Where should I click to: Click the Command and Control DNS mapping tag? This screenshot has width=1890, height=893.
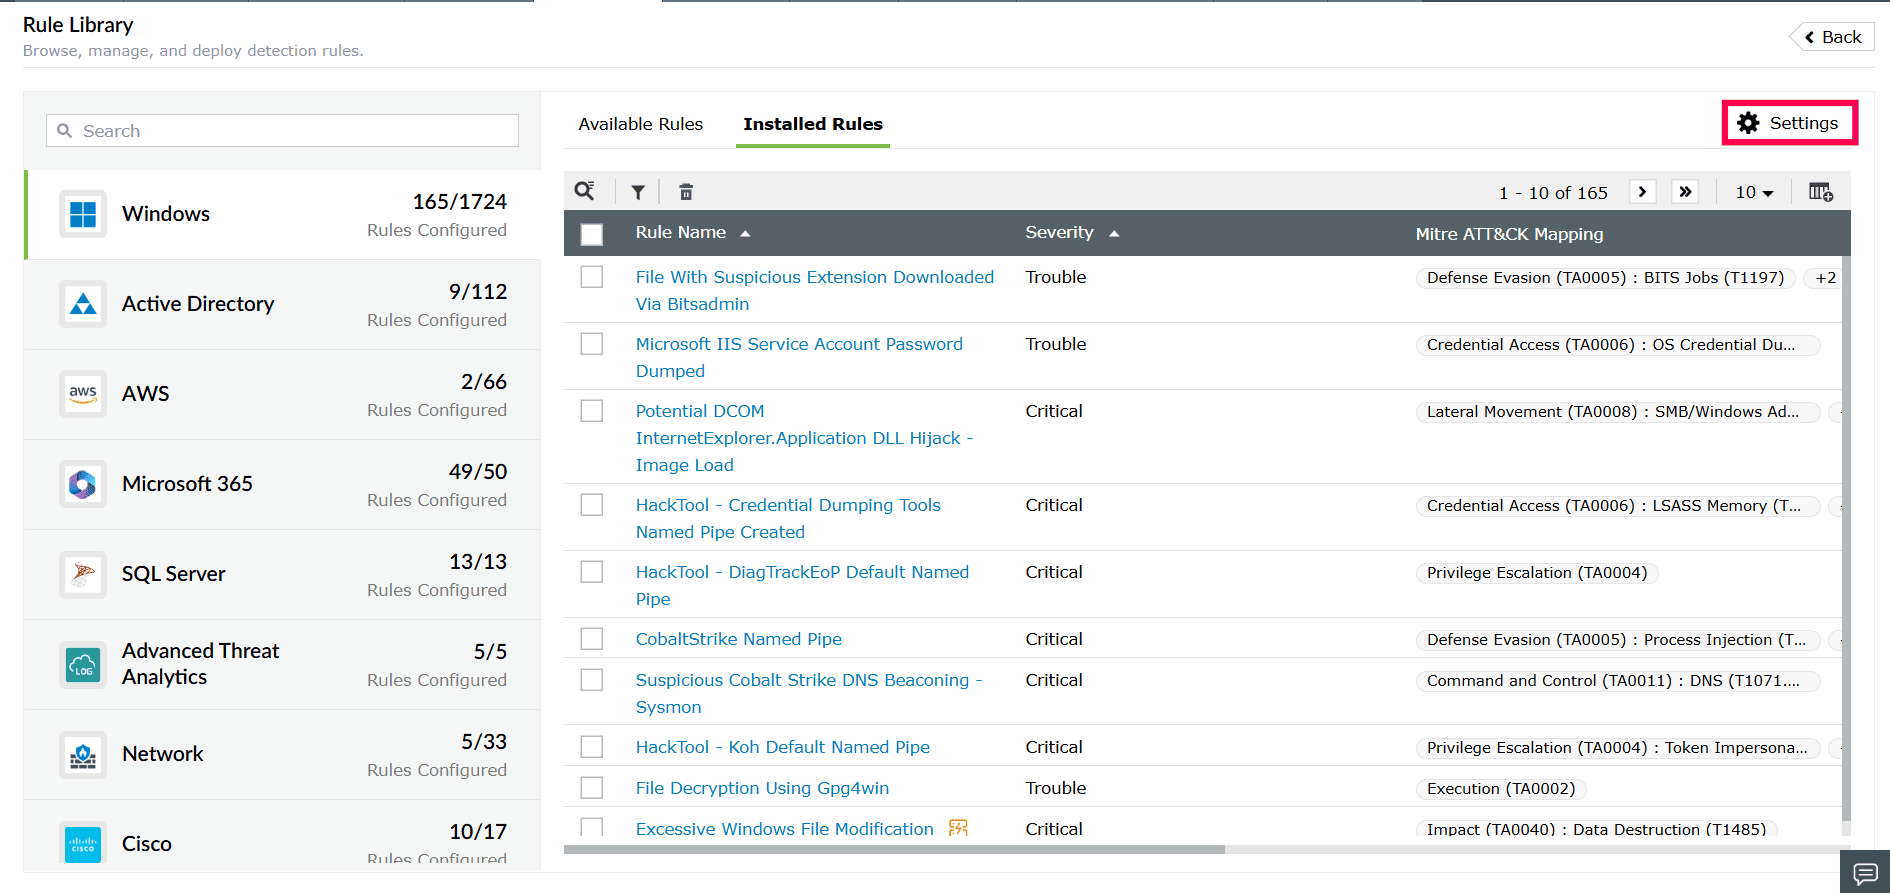[x=1616, y=681]
